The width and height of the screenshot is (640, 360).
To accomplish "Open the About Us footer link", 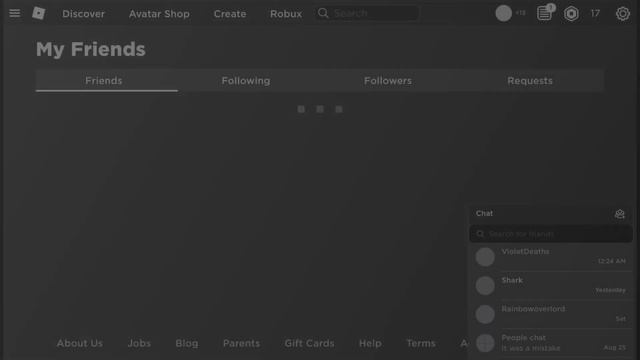I will [80, 343].
